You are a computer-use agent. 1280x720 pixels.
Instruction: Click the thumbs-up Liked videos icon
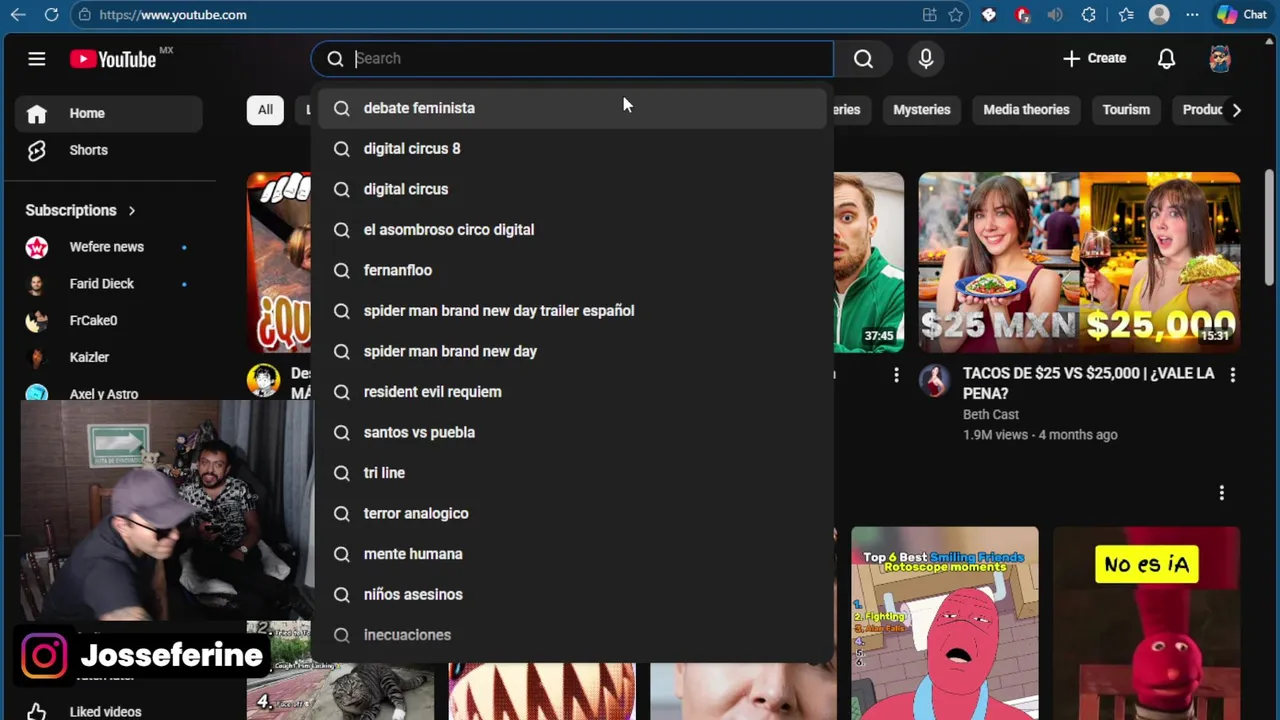37,711
